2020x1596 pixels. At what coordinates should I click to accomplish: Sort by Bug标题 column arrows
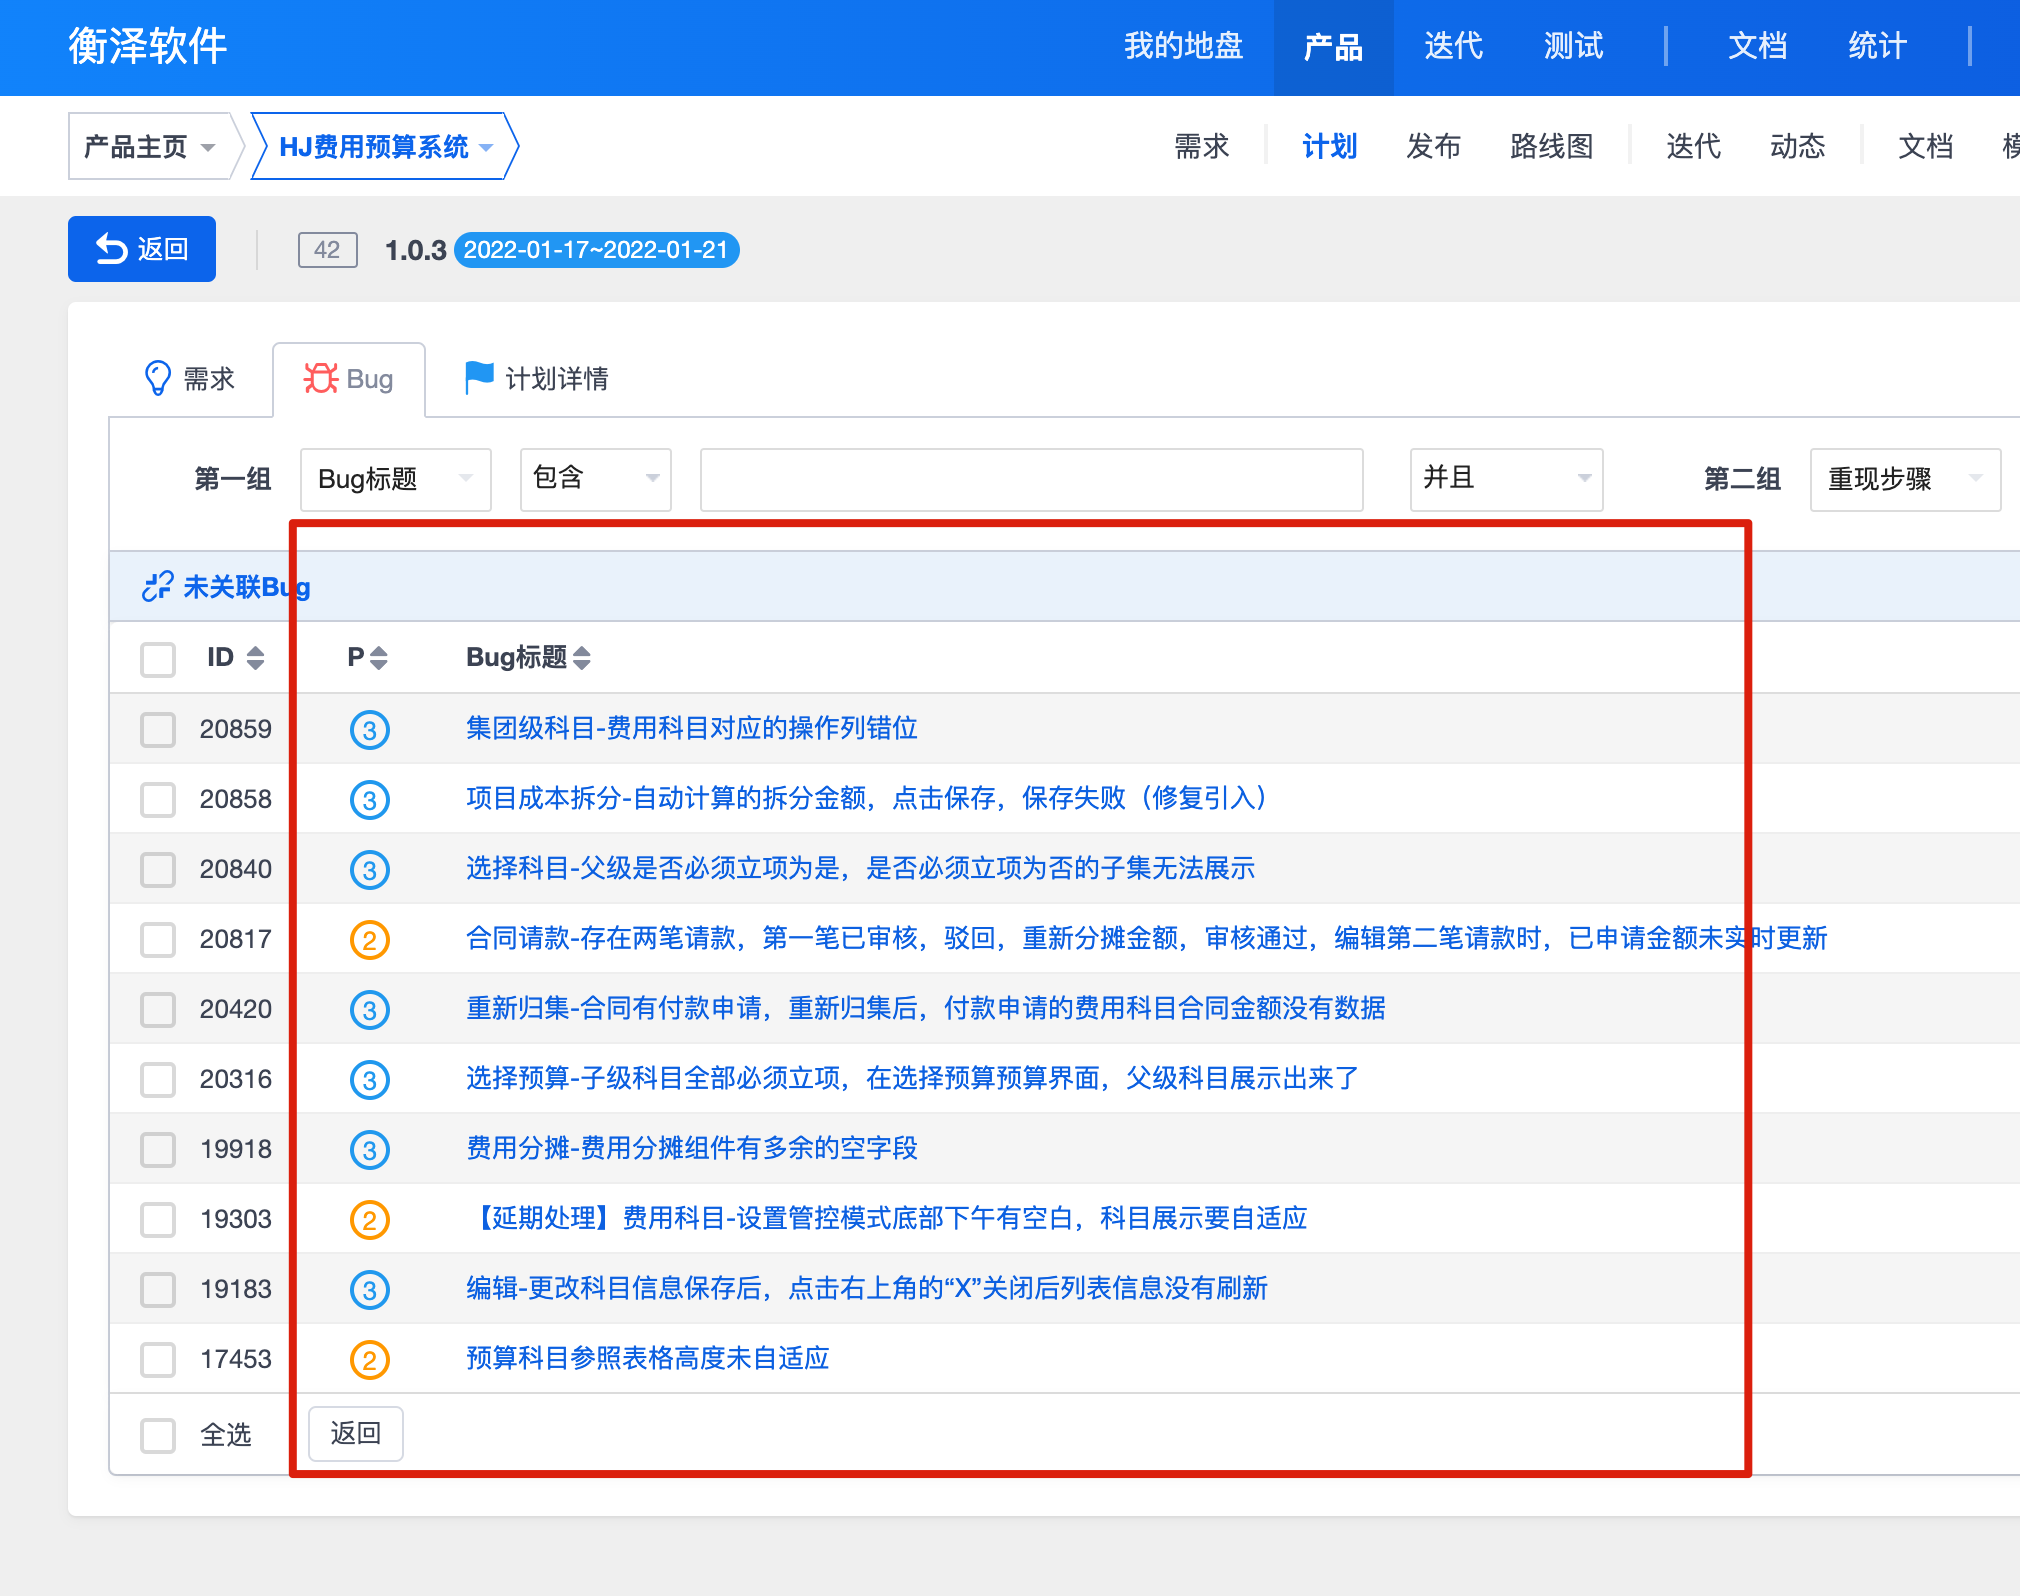click(x=582, y=657)
